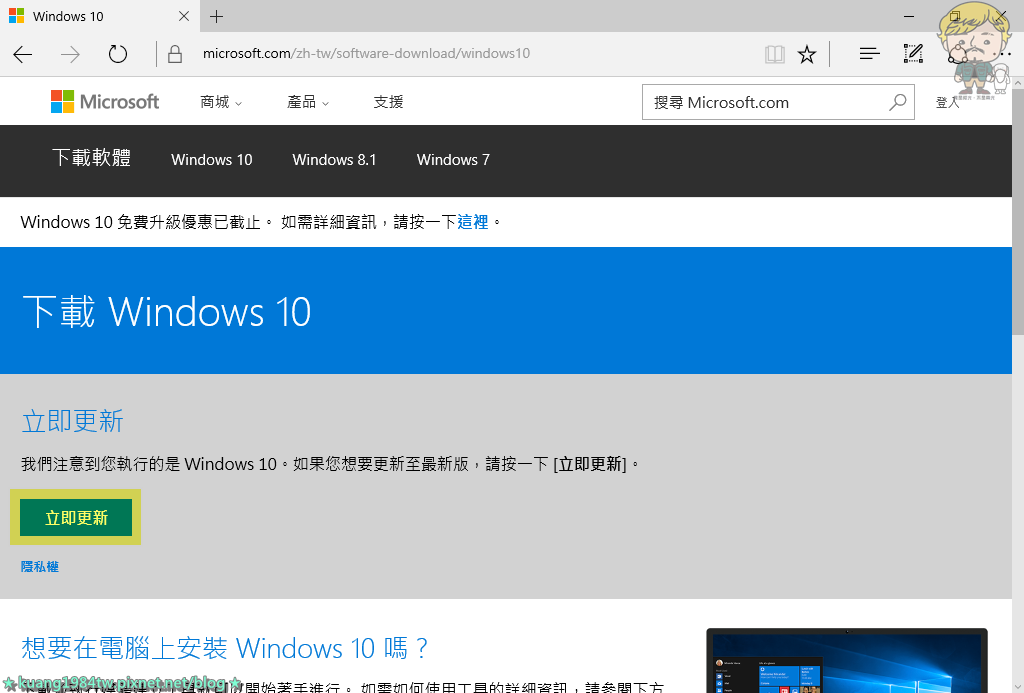Click the 想要在電腦上安裝 Windows 10 嗎? heading

pyautogui.click(x=225, y=648)
